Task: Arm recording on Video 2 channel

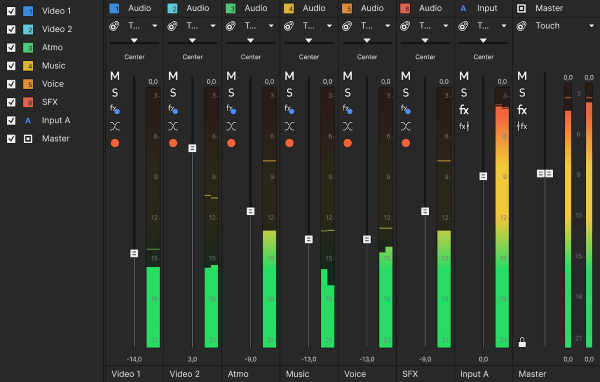Action: click(x=173, y=143)
